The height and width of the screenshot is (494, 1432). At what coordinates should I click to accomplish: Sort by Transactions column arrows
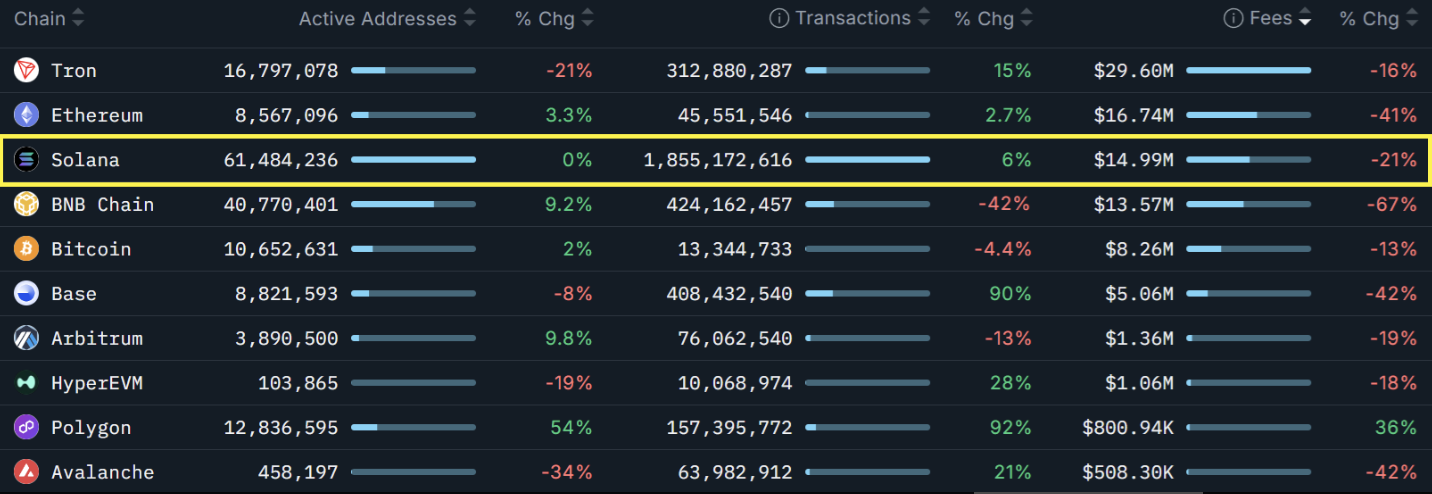(x=924, y=19)
